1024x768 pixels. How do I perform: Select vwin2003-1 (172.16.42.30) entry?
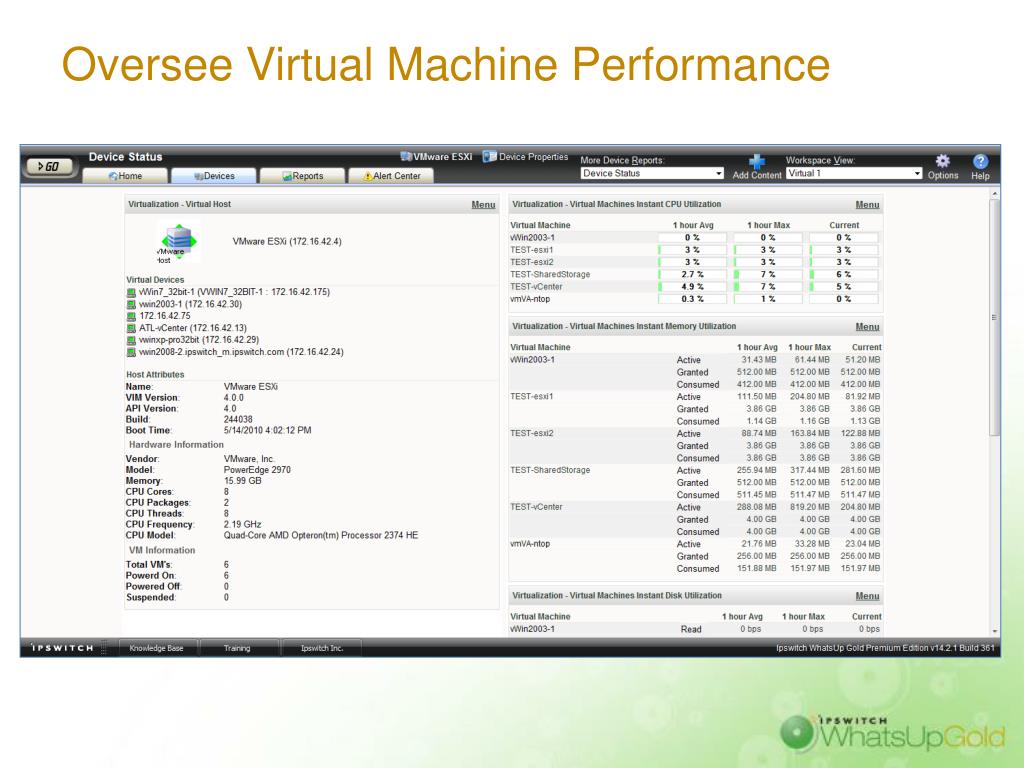click(x=190, y=304)
